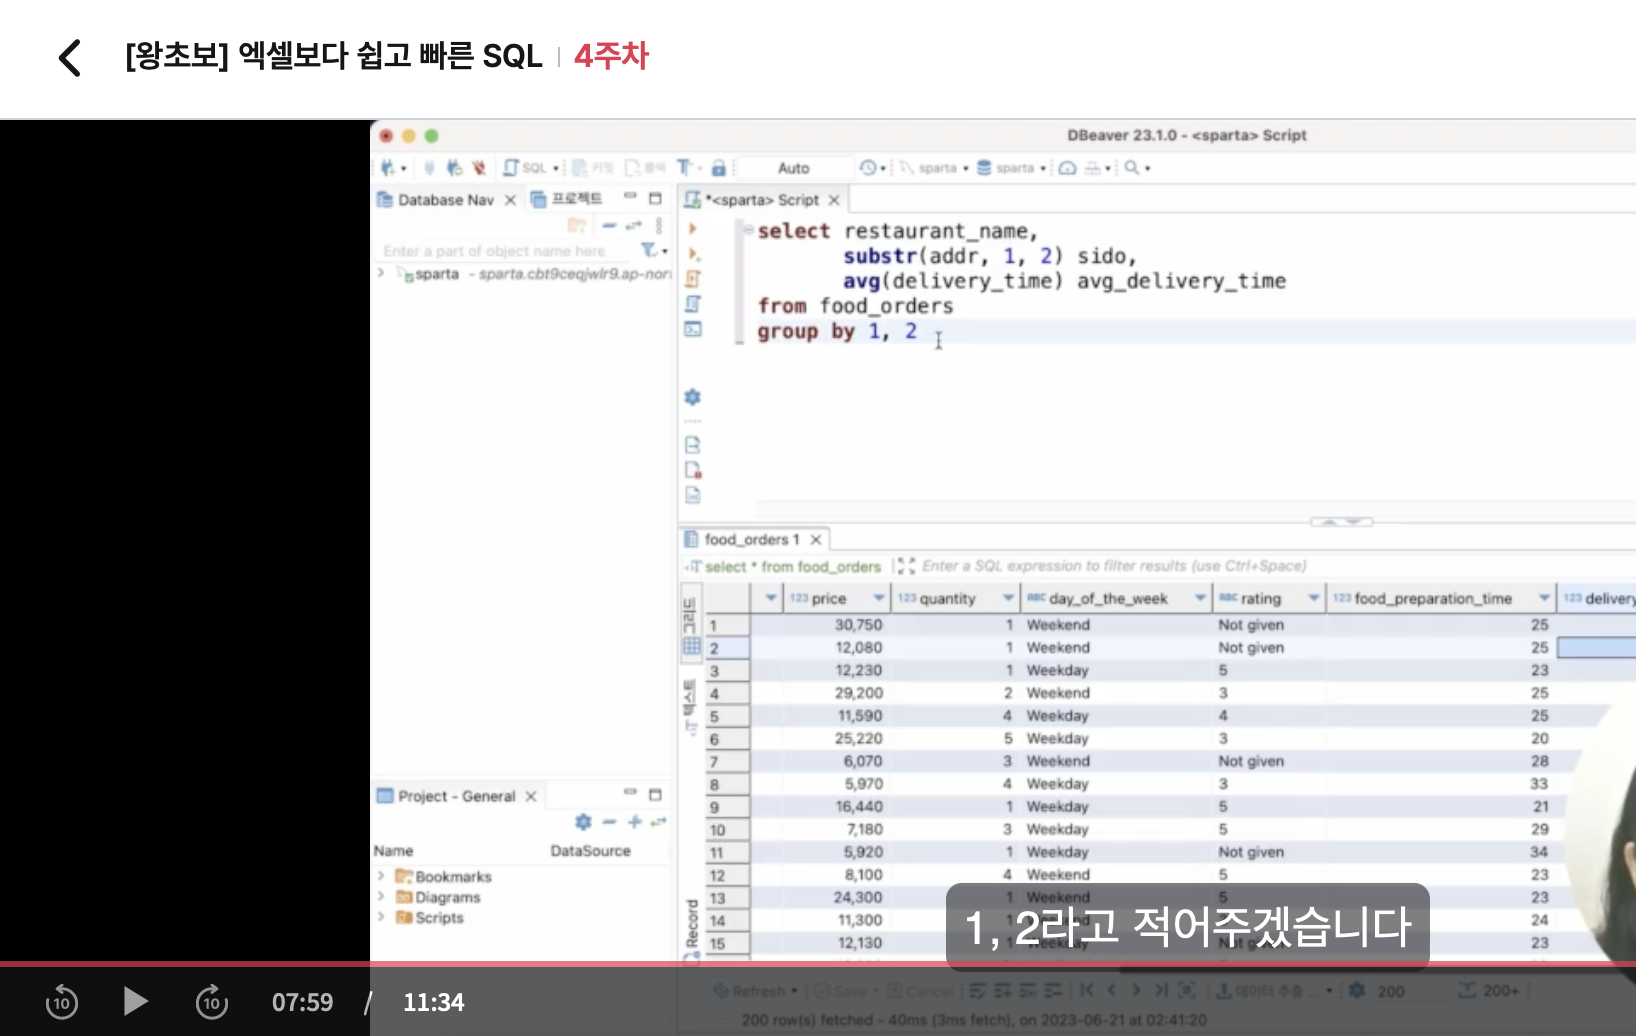1636x1036 pixels.
Task: Expand the Diagrams folder
Action: (381, 897)
